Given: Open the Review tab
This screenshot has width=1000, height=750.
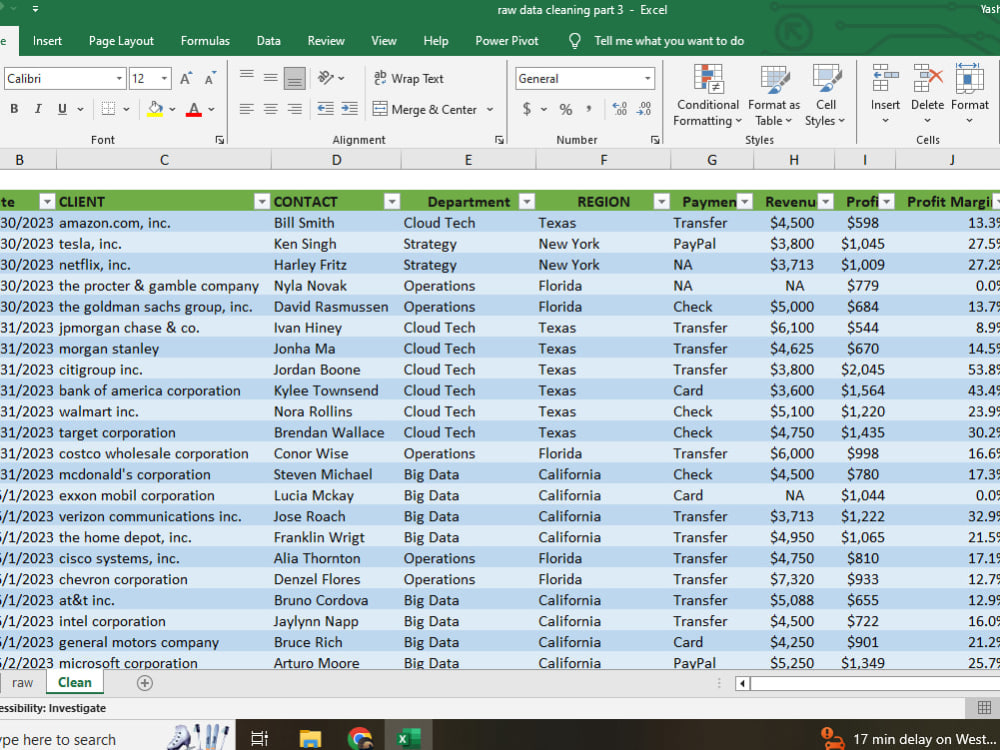Looking at the screenshot, I should [326, 41].
